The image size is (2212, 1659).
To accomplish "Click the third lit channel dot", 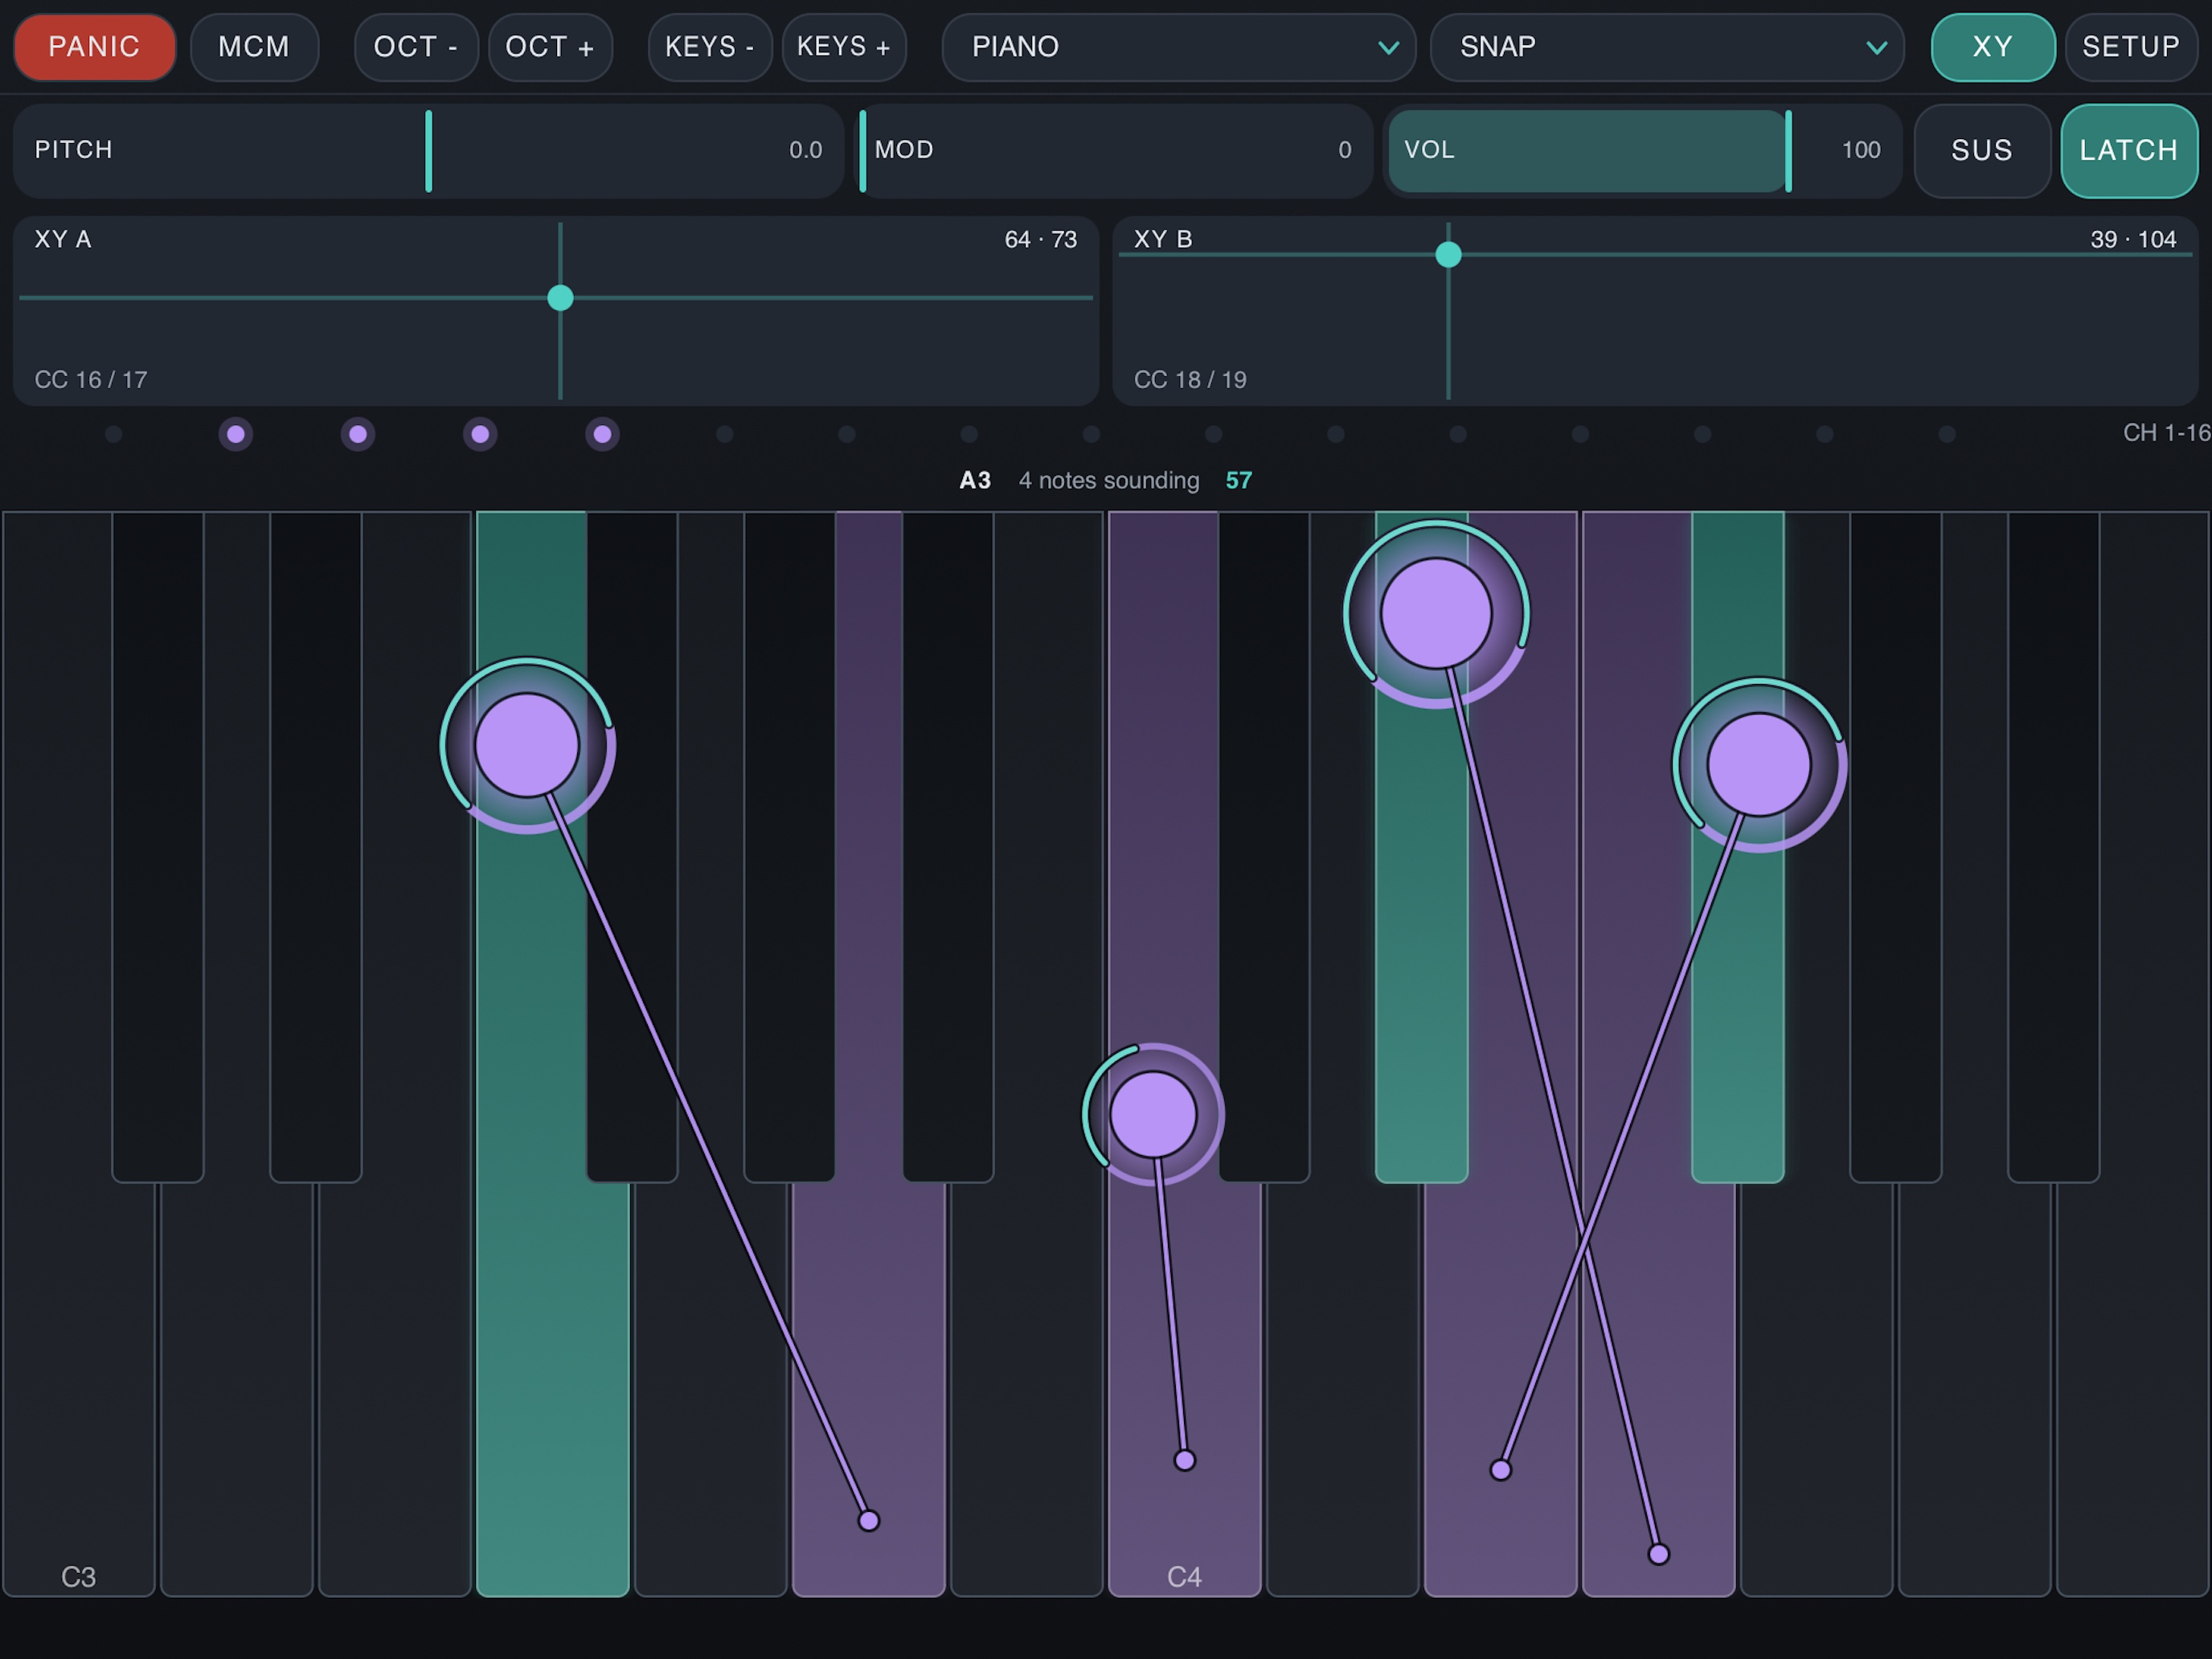I will click(x=480, y=434).
